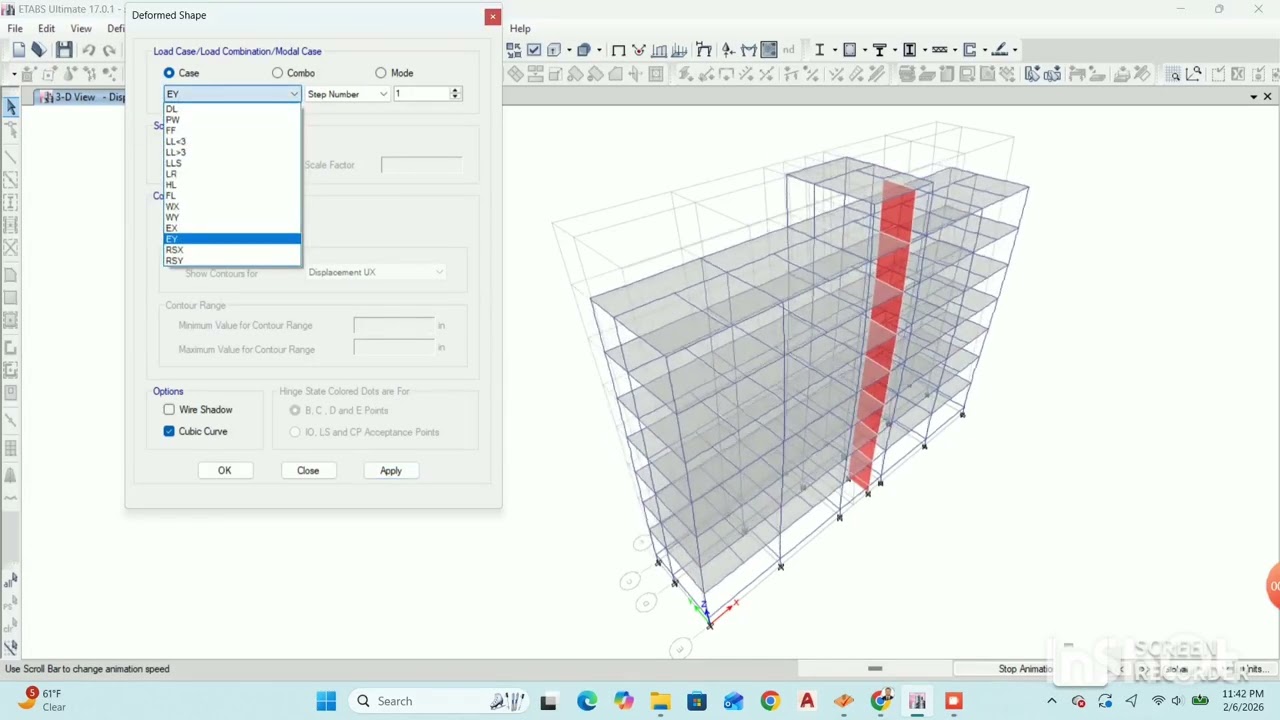The height and width of the screenshot is (720, 1280).
Task: Open the Help menu
Action: tap(520, 28)
